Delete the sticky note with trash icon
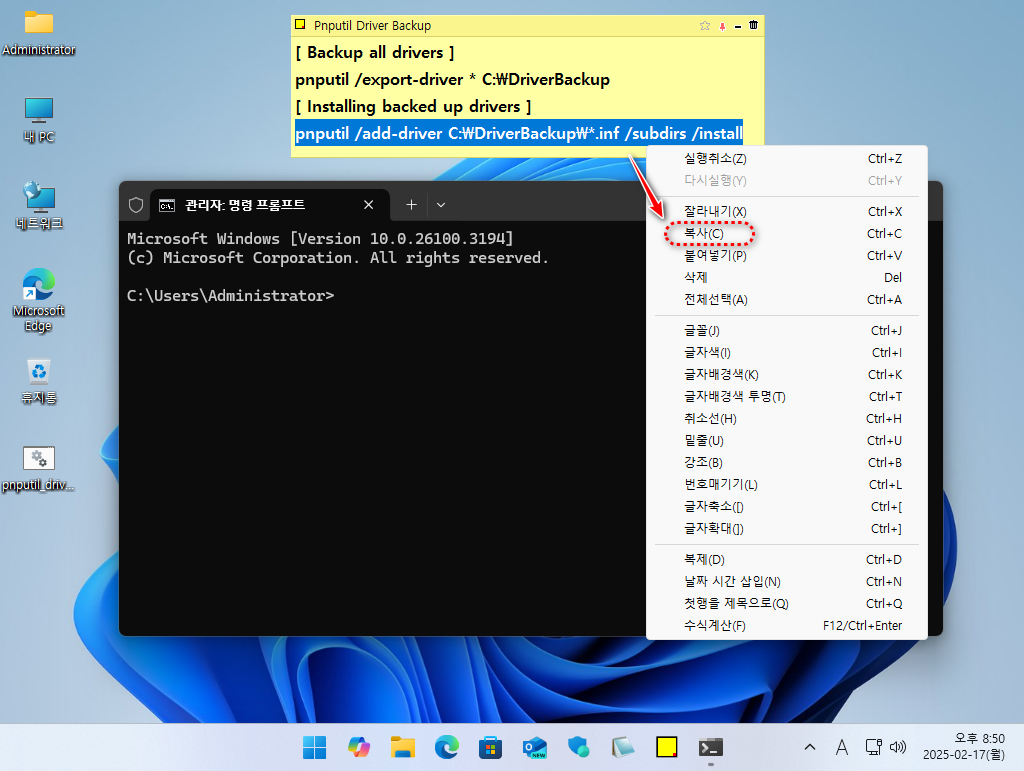 coord(753,25)
